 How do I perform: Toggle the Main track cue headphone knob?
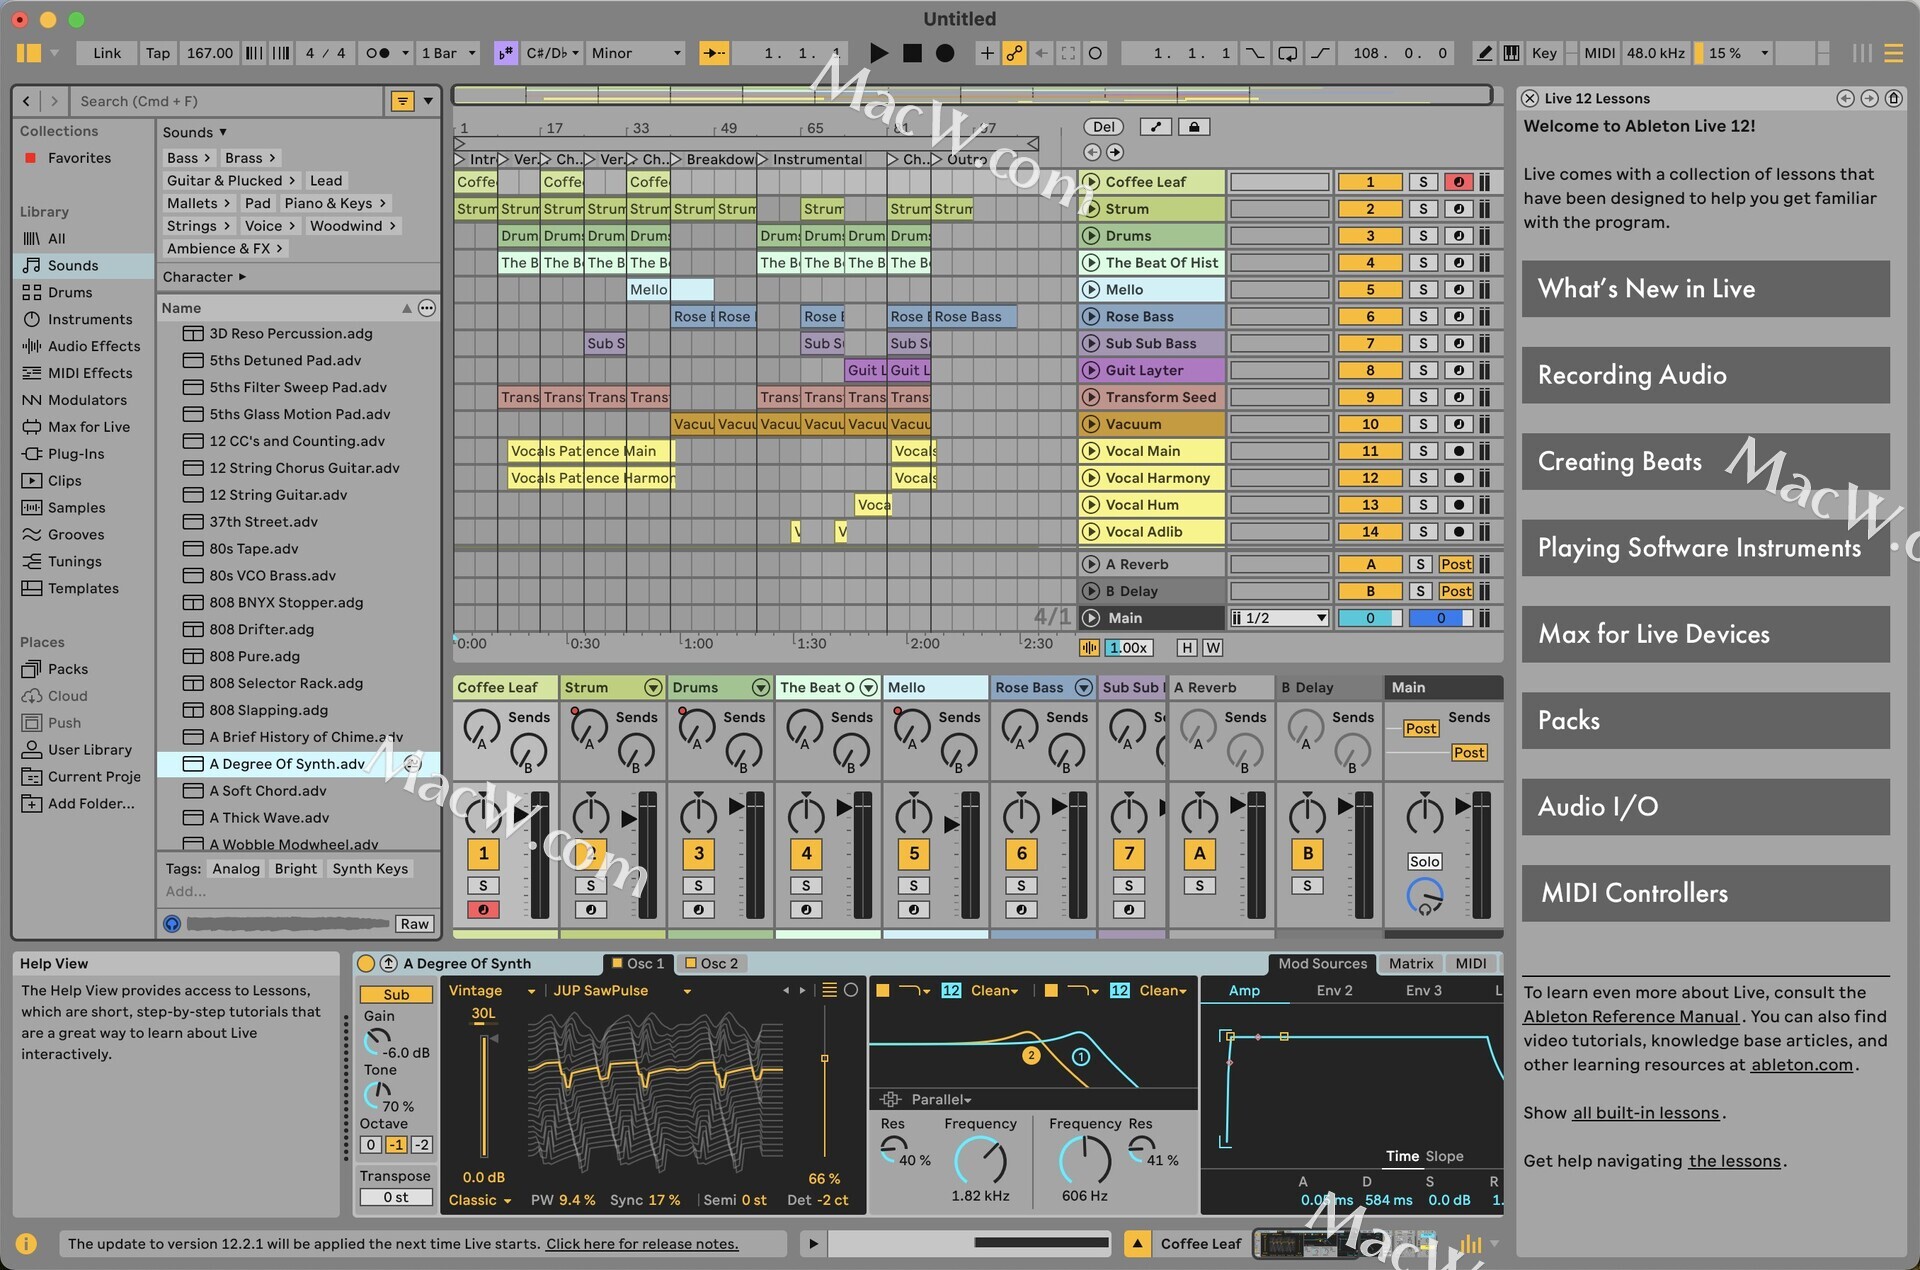pos(1425,896)
